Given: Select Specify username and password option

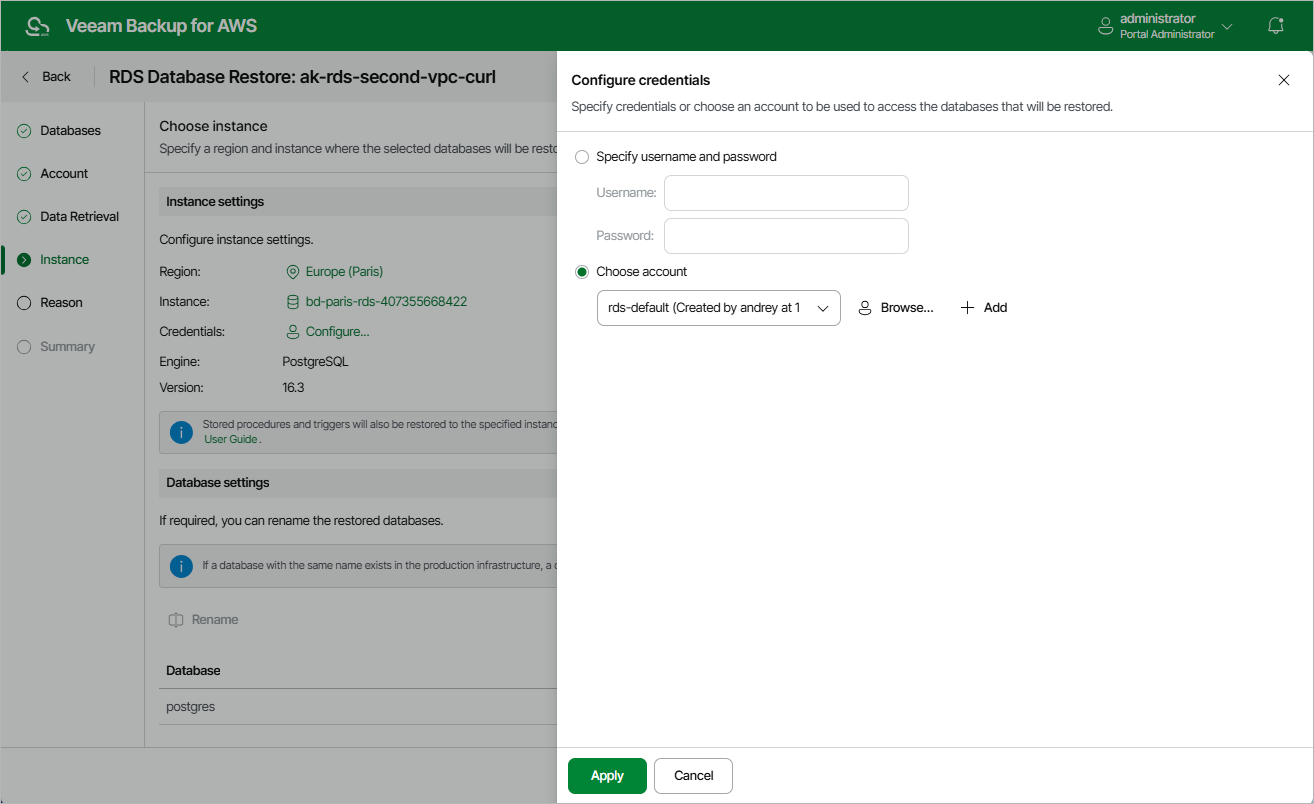Looking at the screenshot, I should [x=582, y=157].
